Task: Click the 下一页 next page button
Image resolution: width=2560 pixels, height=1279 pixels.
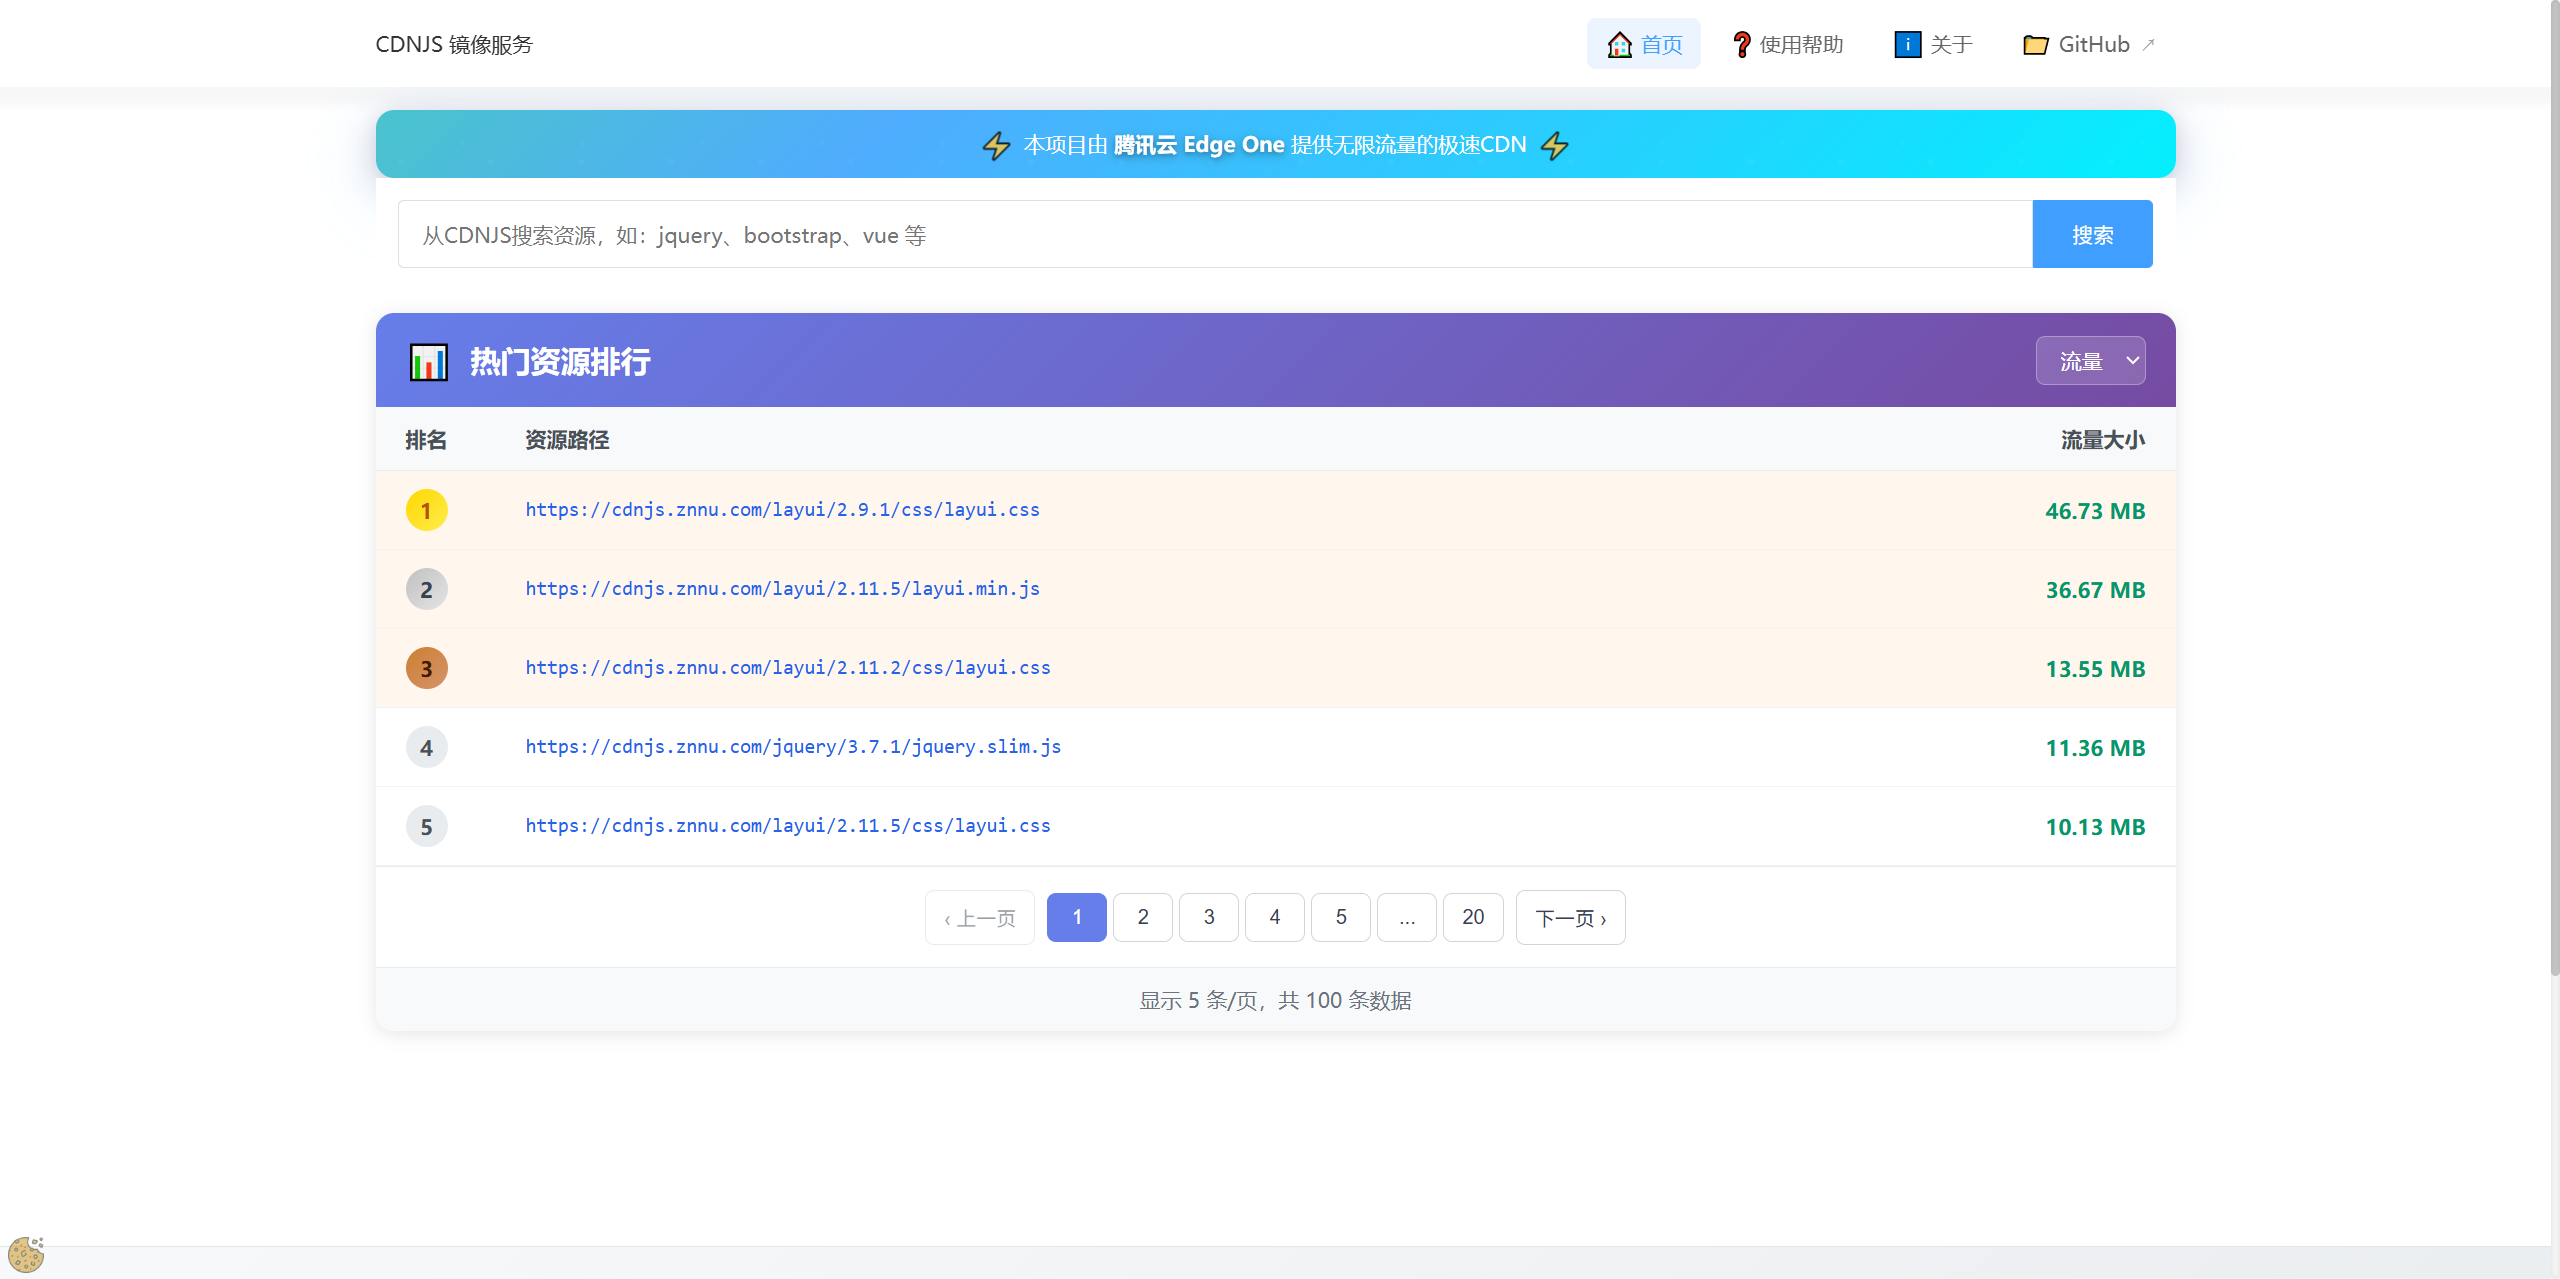Action: [x=1569, y=917]
